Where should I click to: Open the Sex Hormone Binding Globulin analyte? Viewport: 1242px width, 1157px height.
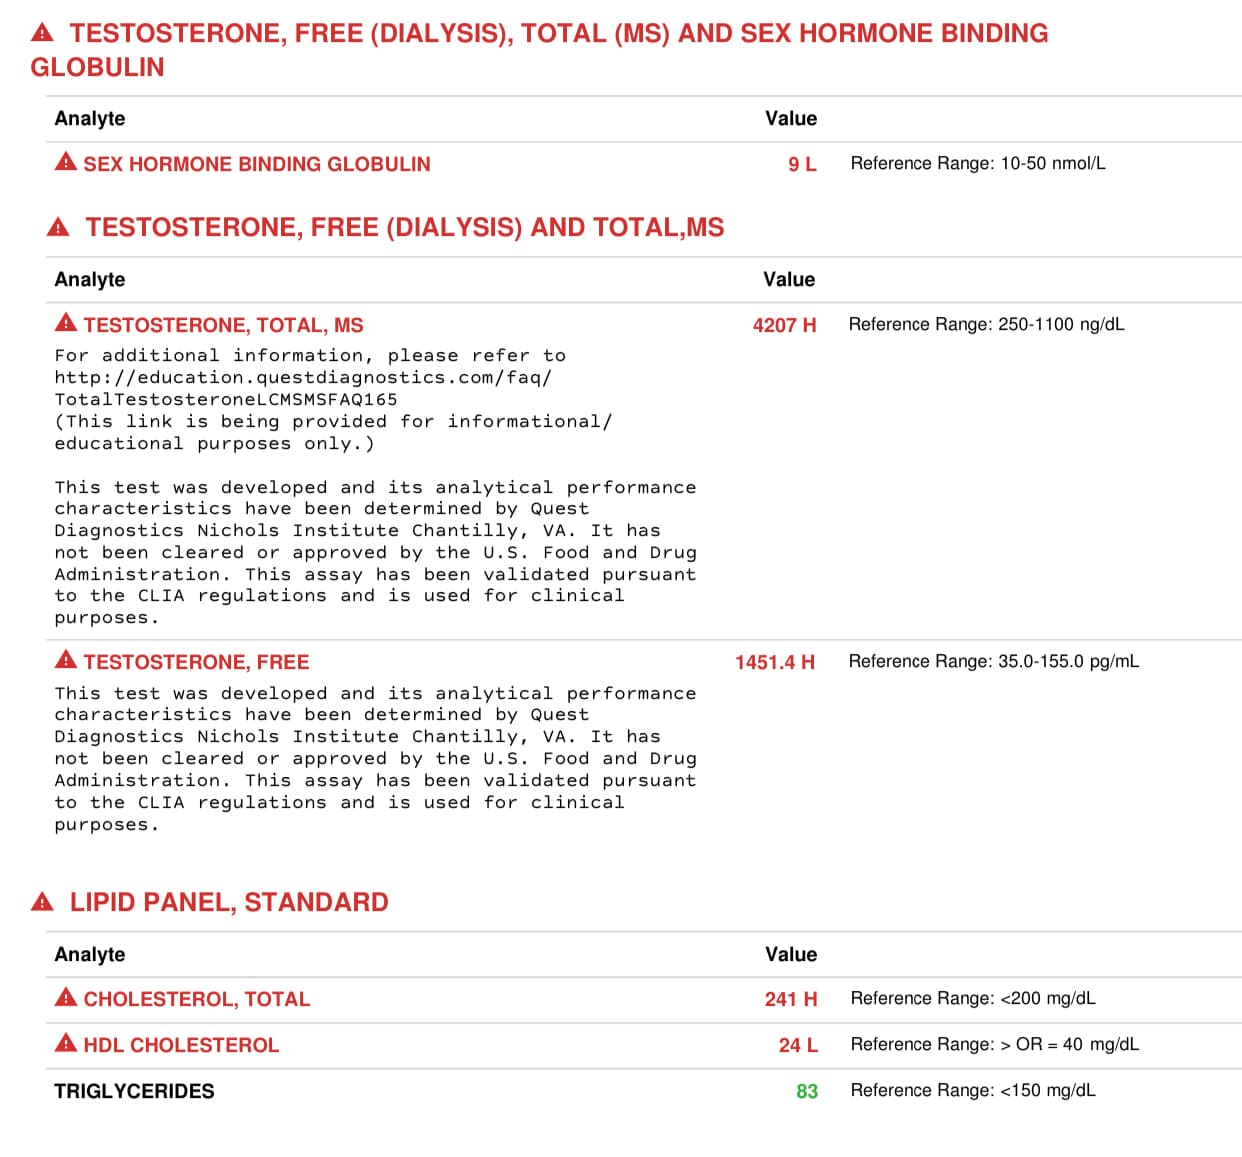click(256, 164)
